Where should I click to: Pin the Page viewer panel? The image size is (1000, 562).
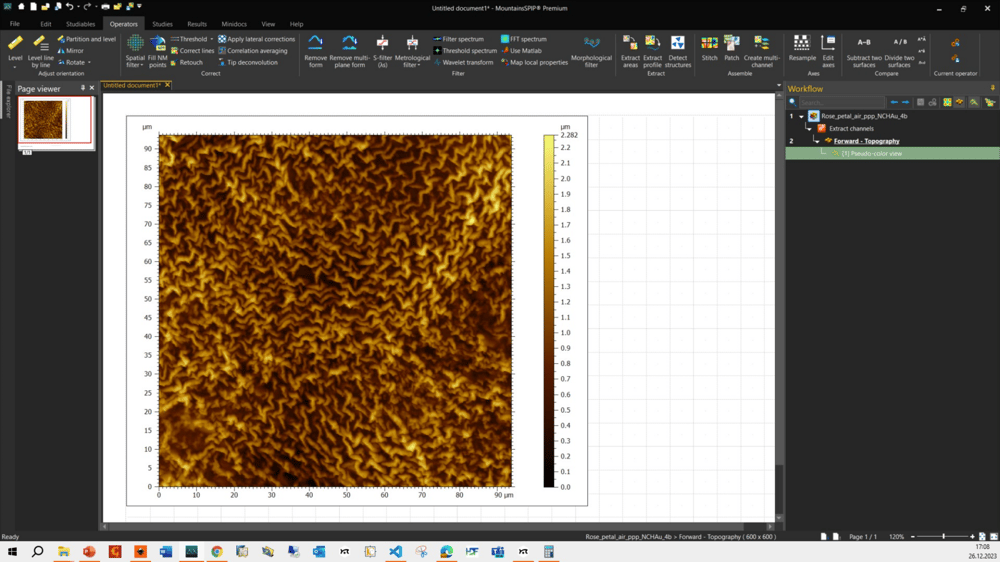[82, 88]
